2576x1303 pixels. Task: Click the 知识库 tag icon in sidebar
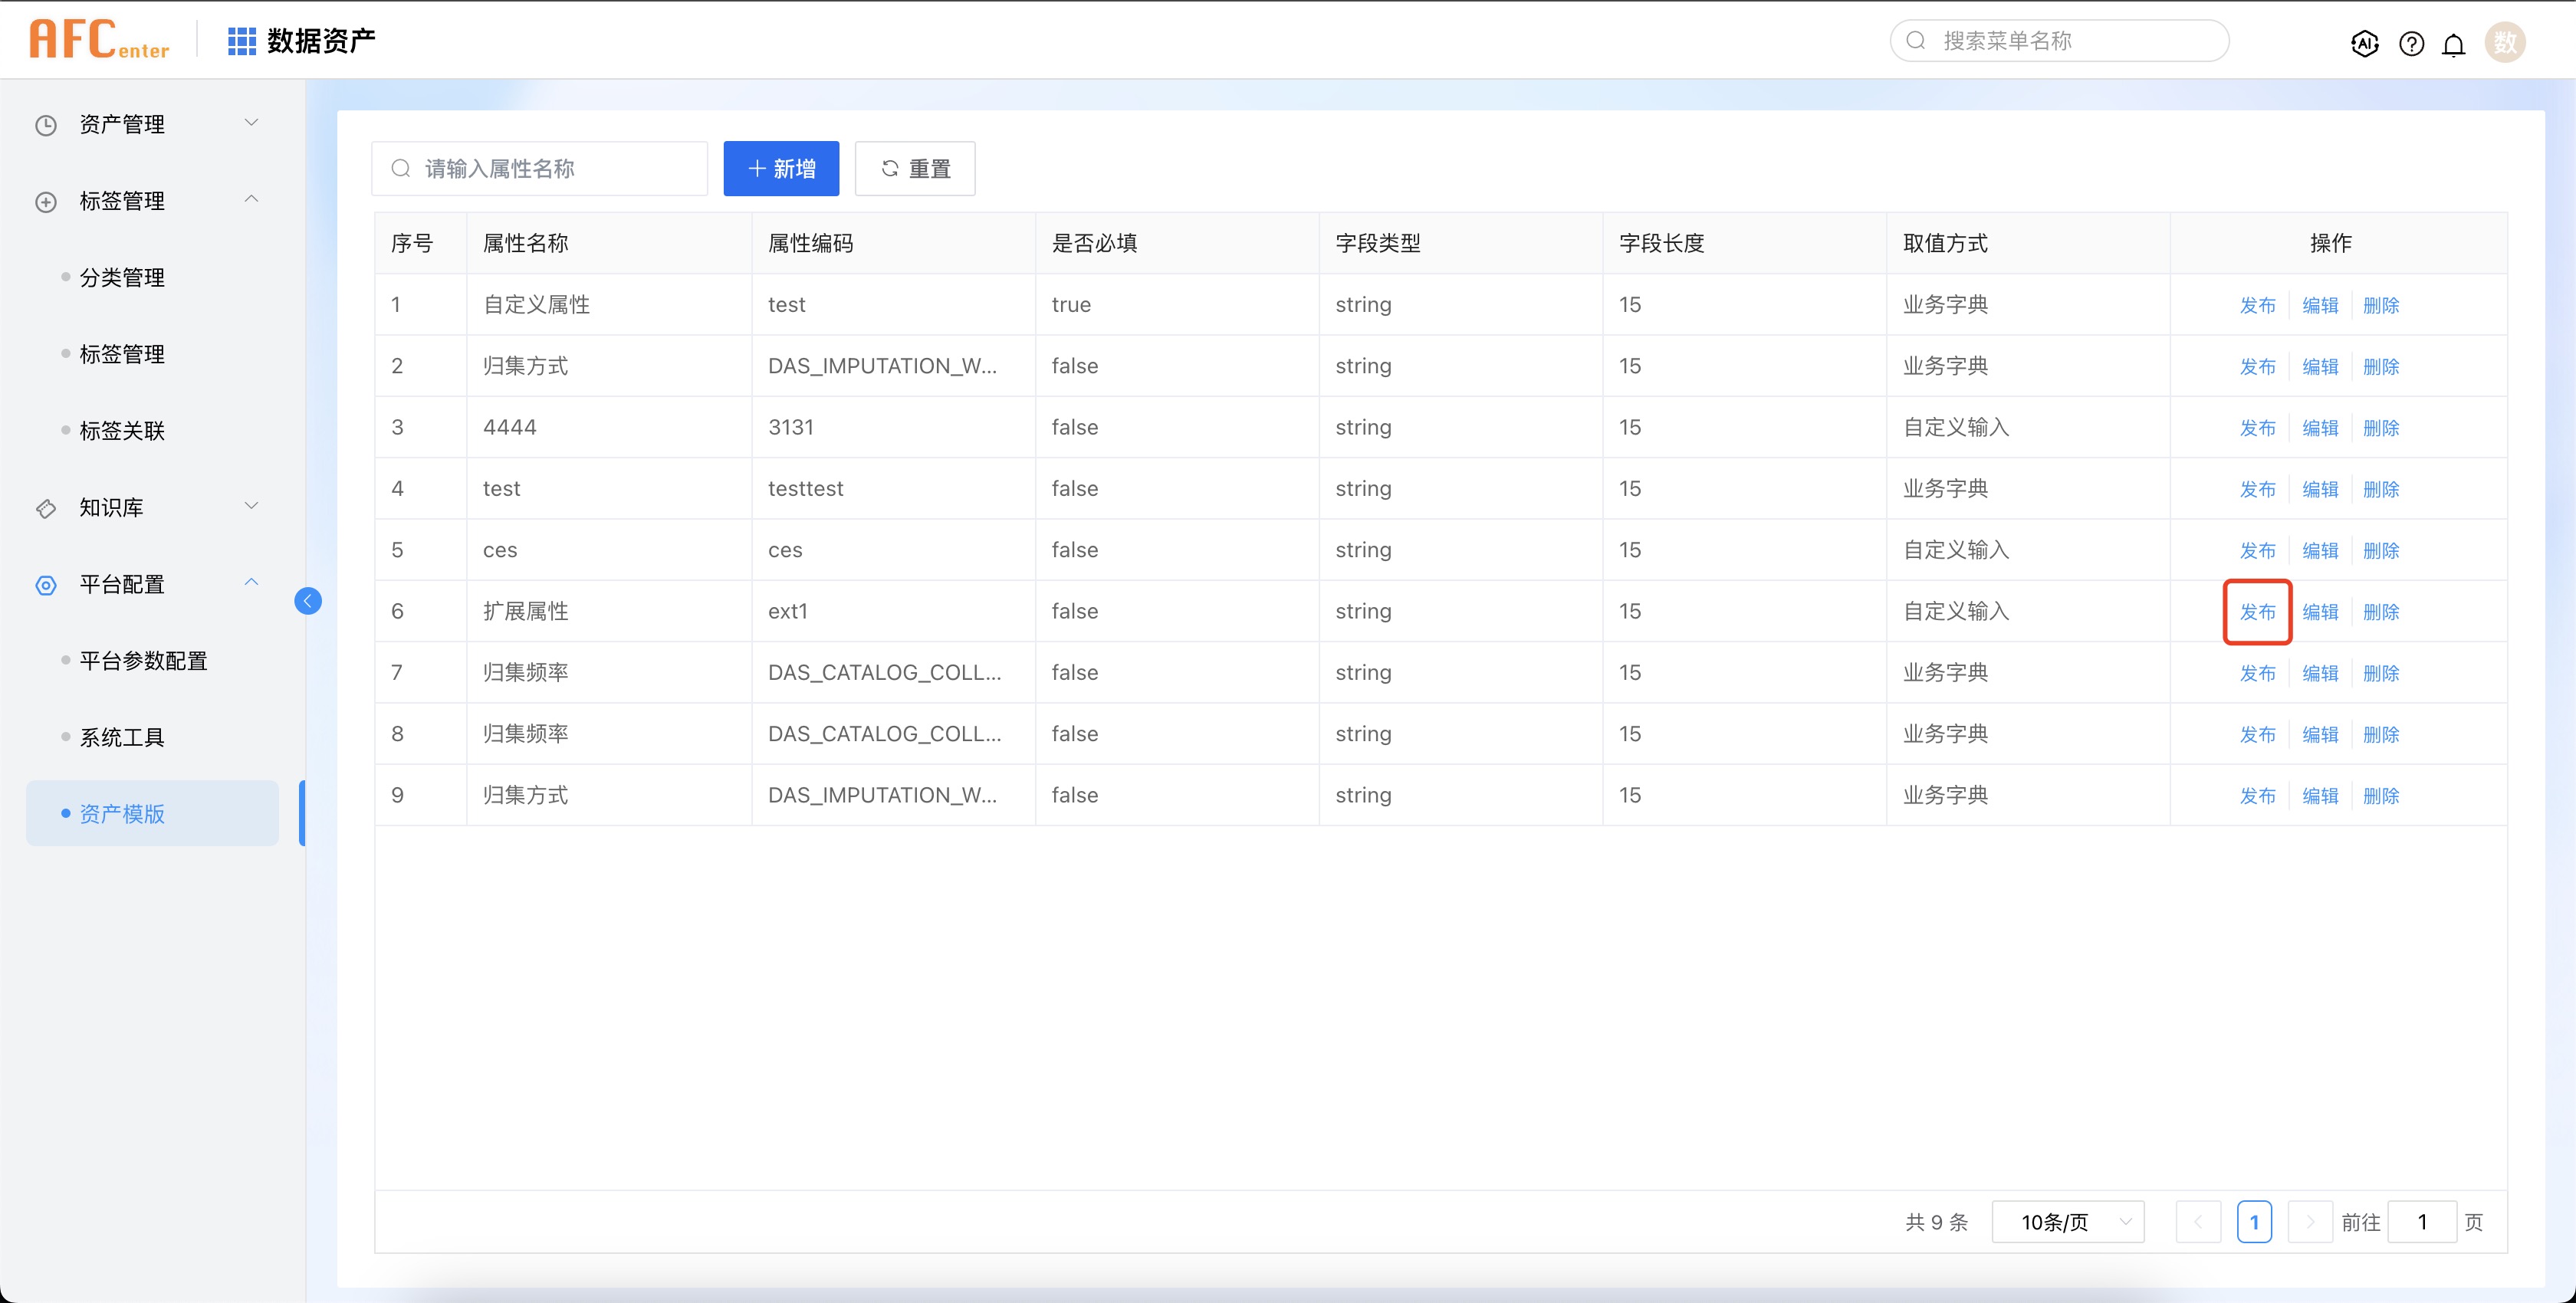[46, 508]
